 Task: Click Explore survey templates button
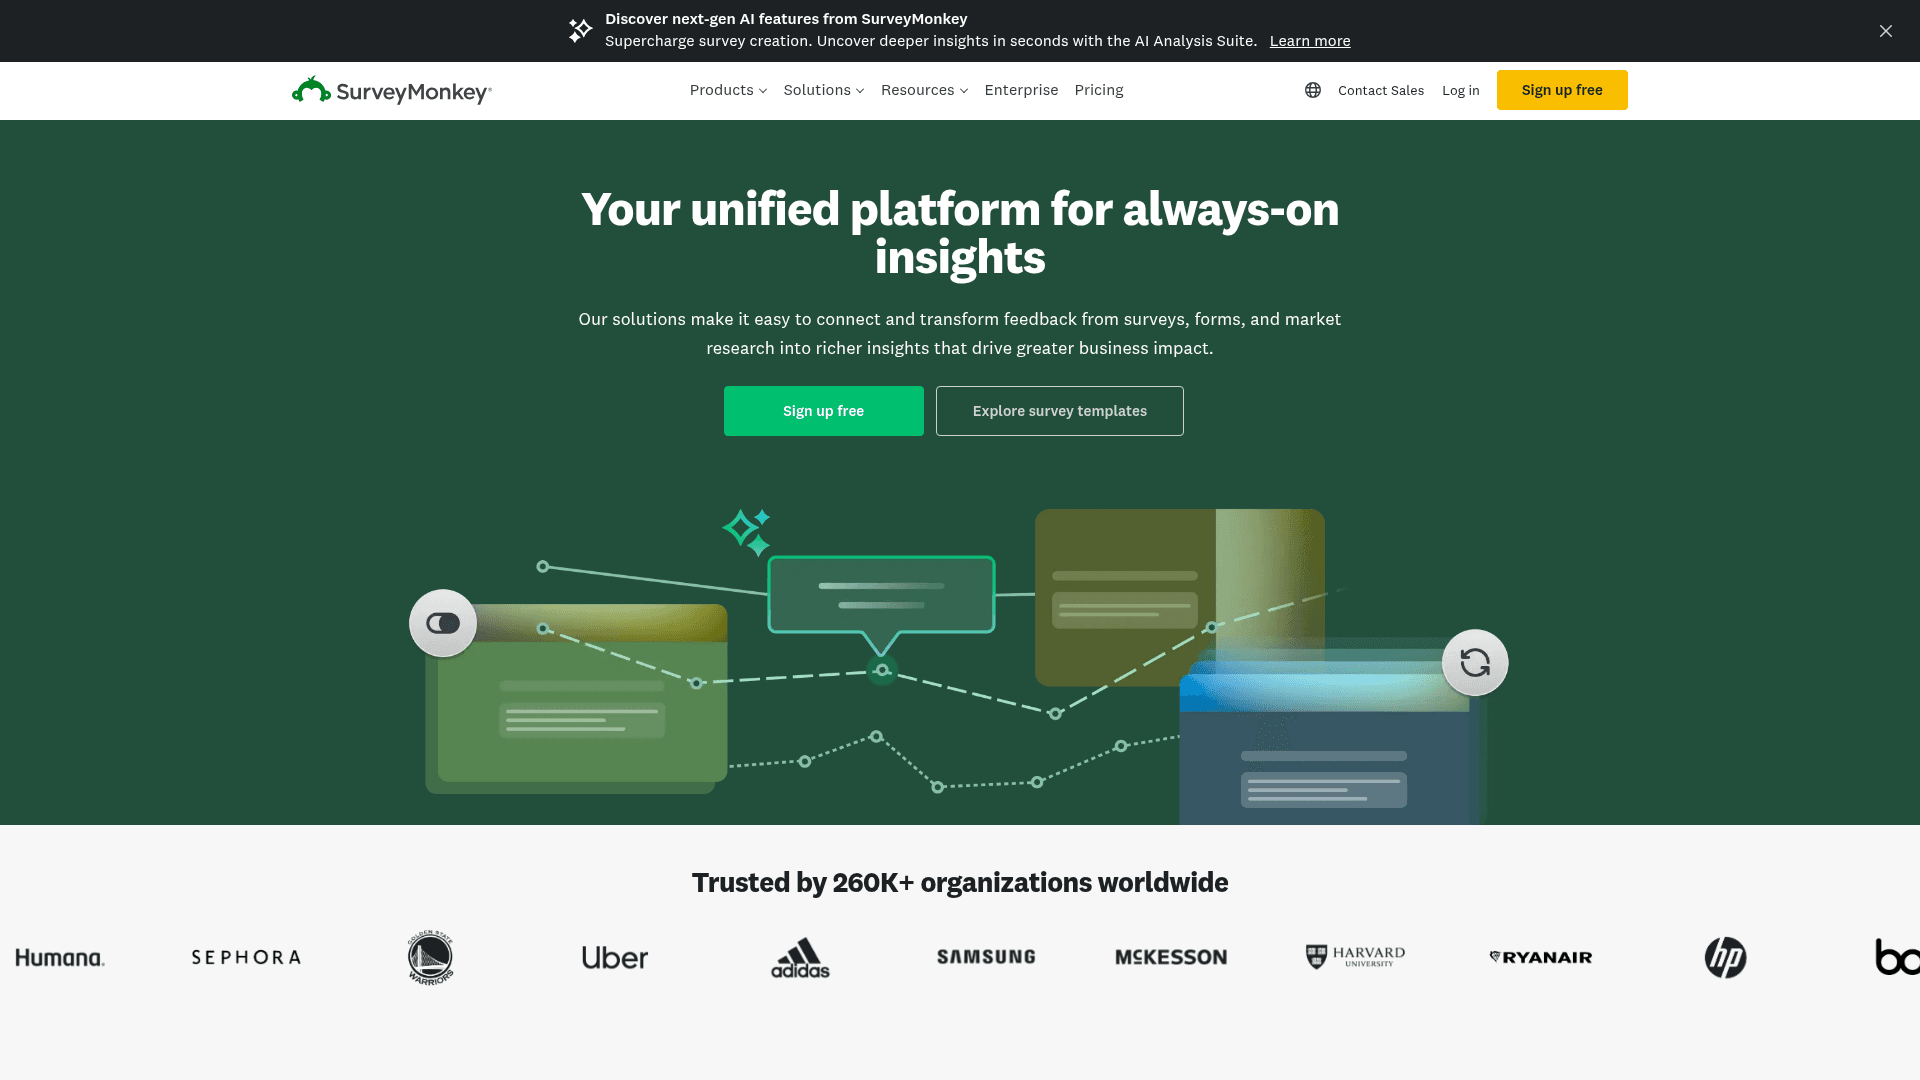pyautogui.click(x=1060, y=411)
